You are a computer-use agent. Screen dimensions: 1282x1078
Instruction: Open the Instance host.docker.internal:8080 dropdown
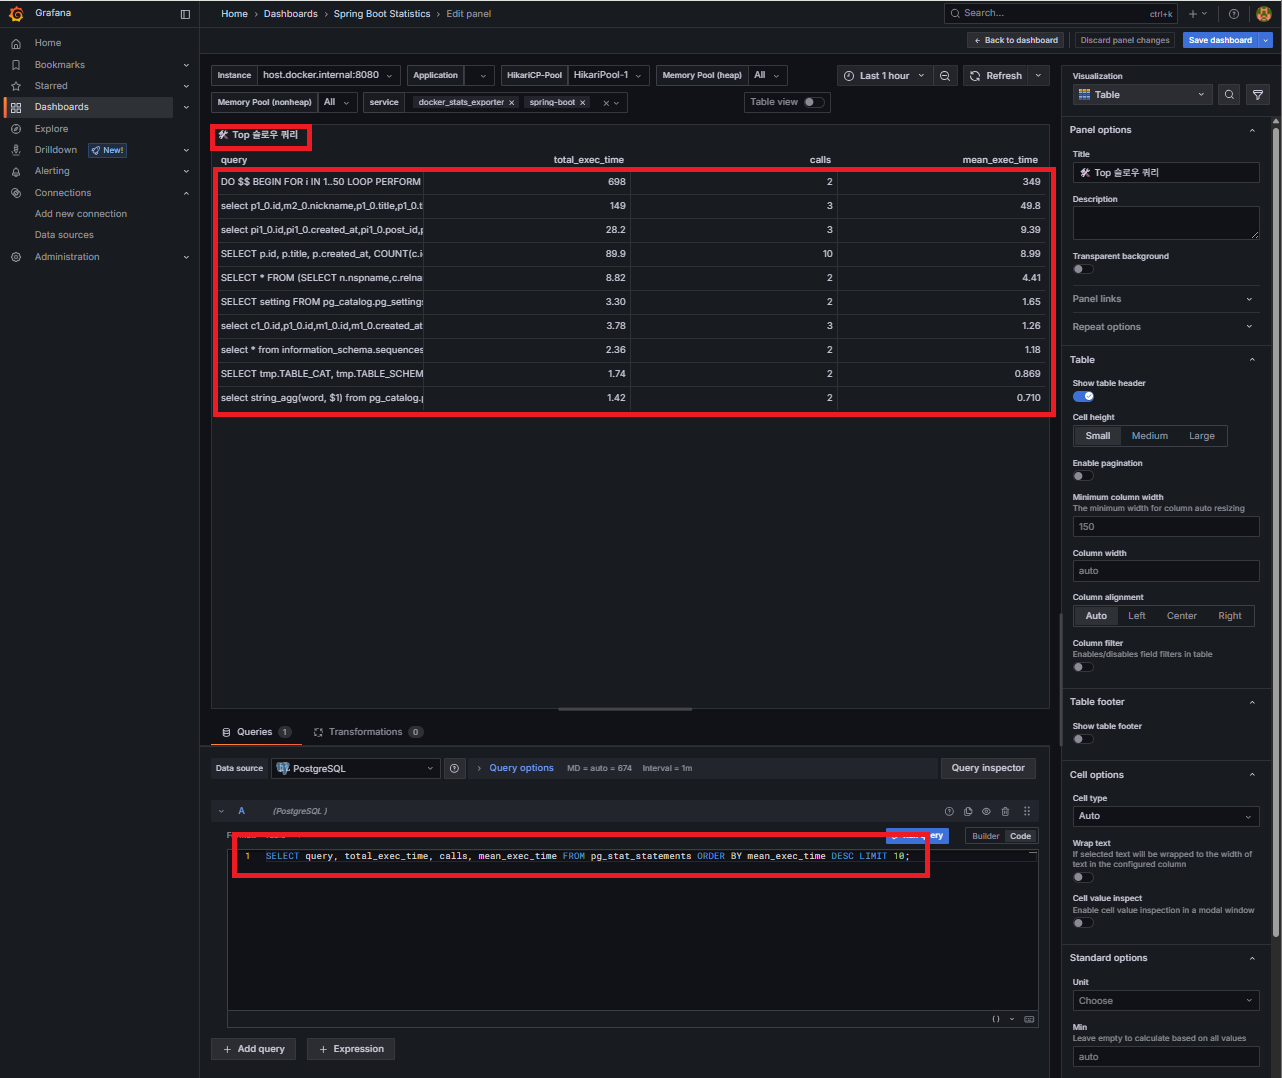[x=330, y=75]
